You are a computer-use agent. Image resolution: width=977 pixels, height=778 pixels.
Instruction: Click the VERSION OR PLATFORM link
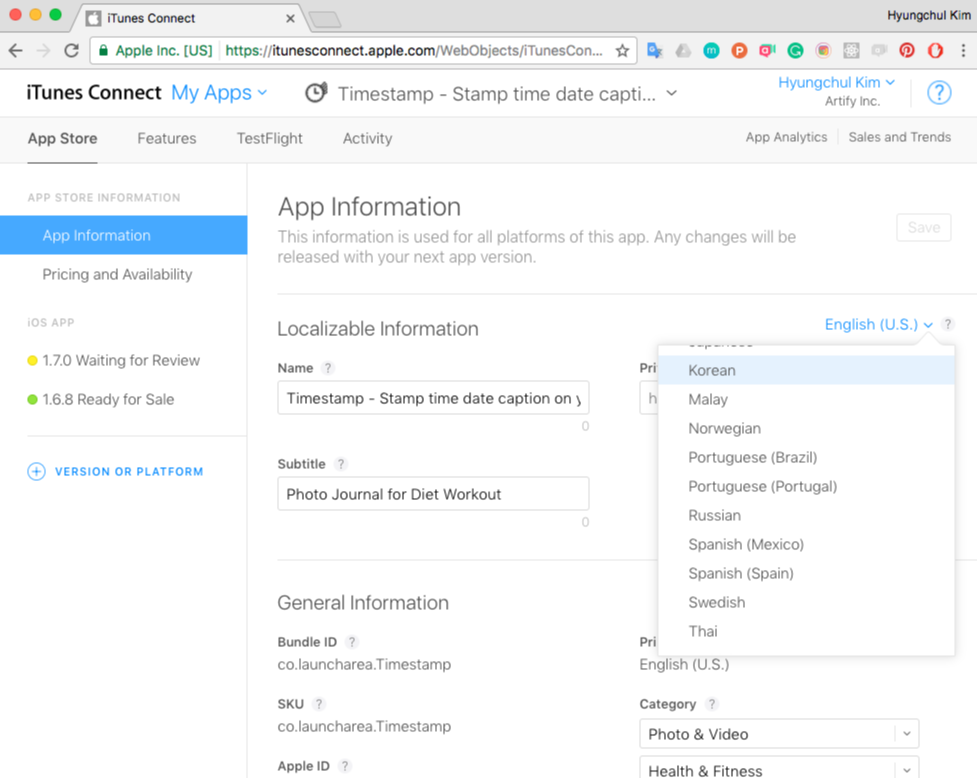(x=129, y=472)
